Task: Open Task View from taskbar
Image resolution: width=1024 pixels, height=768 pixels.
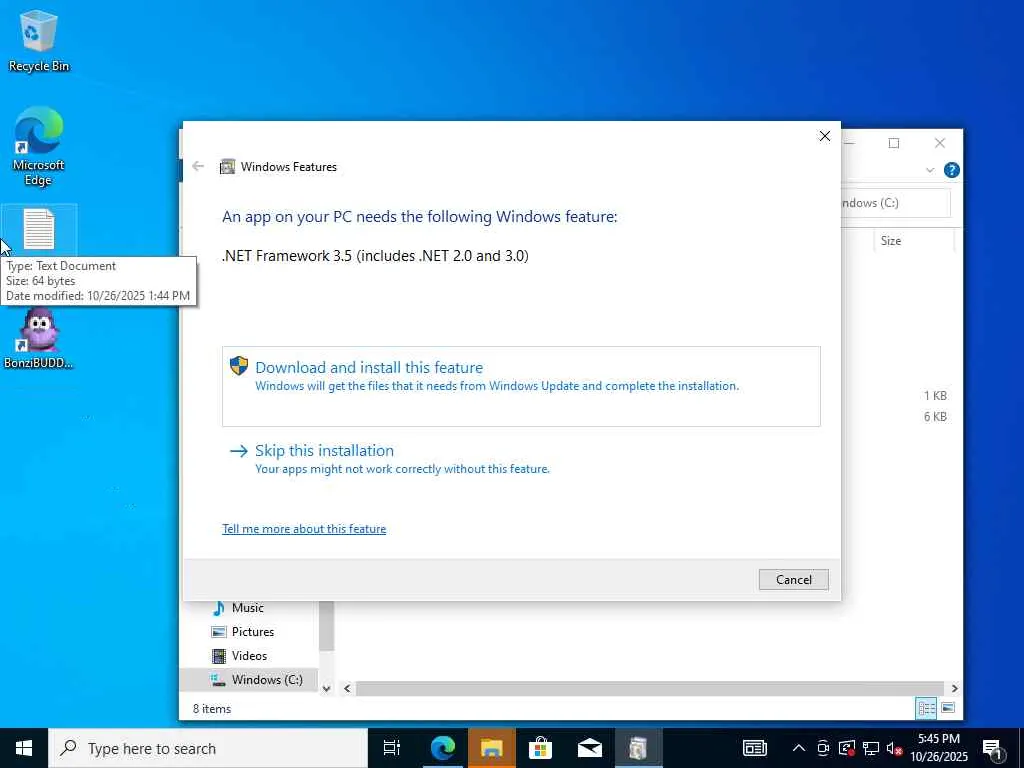Action: click(x=392, y=748)
